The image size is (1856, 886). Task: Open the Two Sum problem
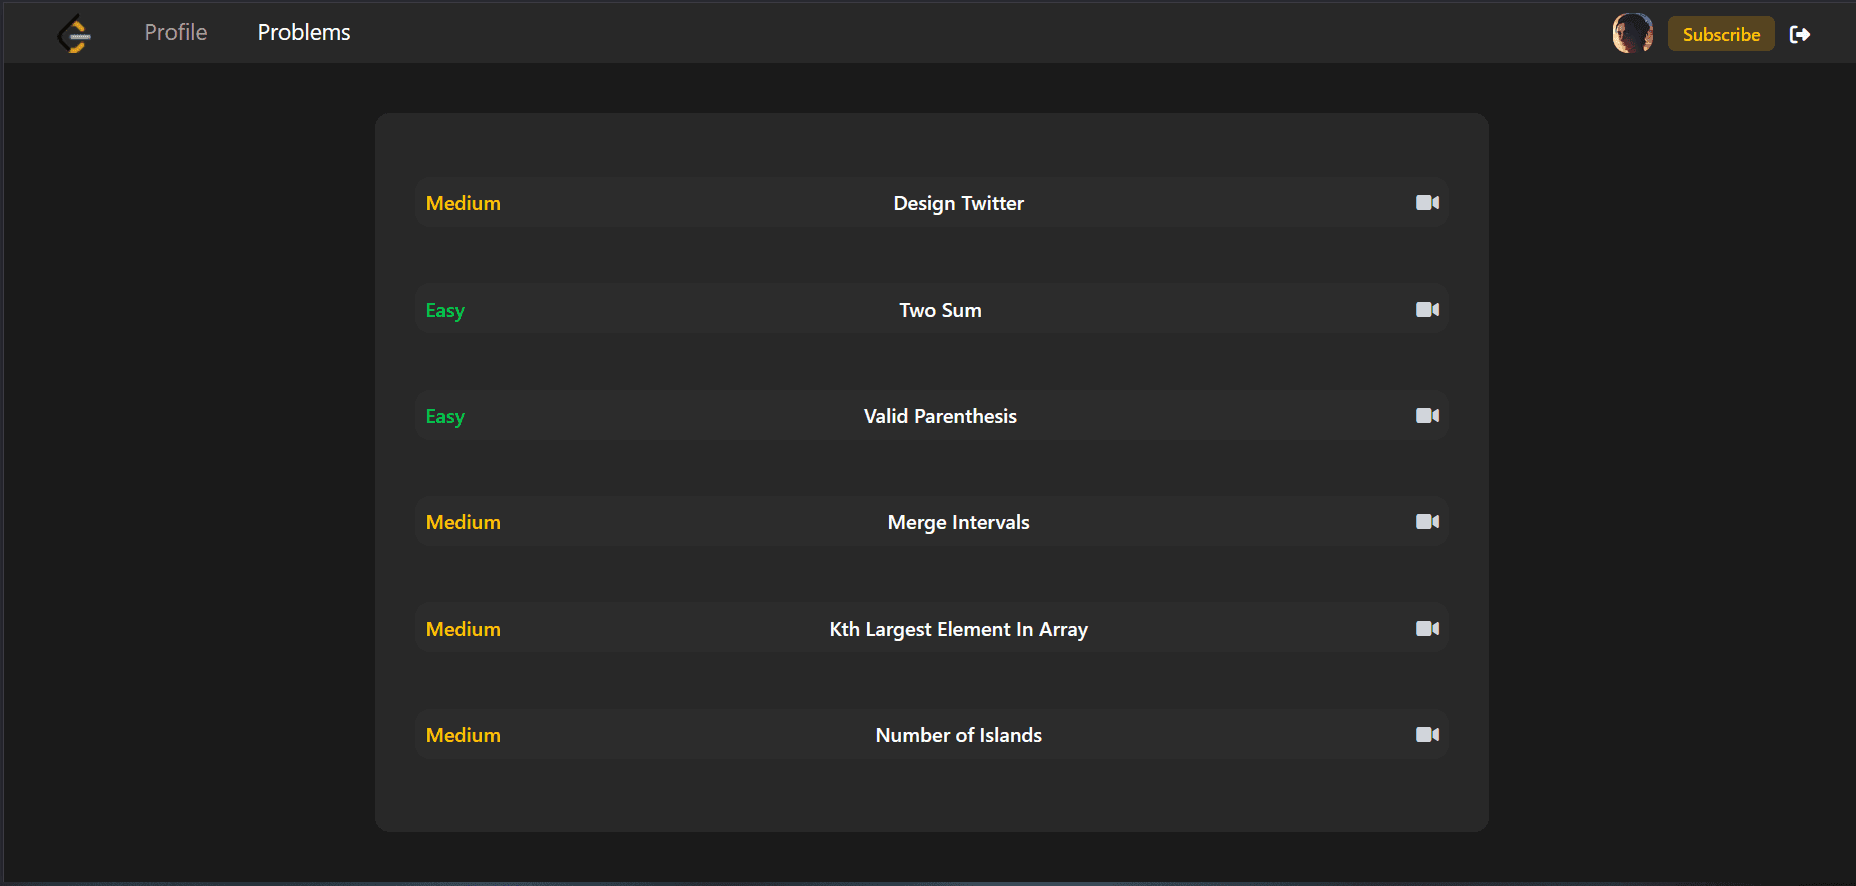[x=940, y=310]
